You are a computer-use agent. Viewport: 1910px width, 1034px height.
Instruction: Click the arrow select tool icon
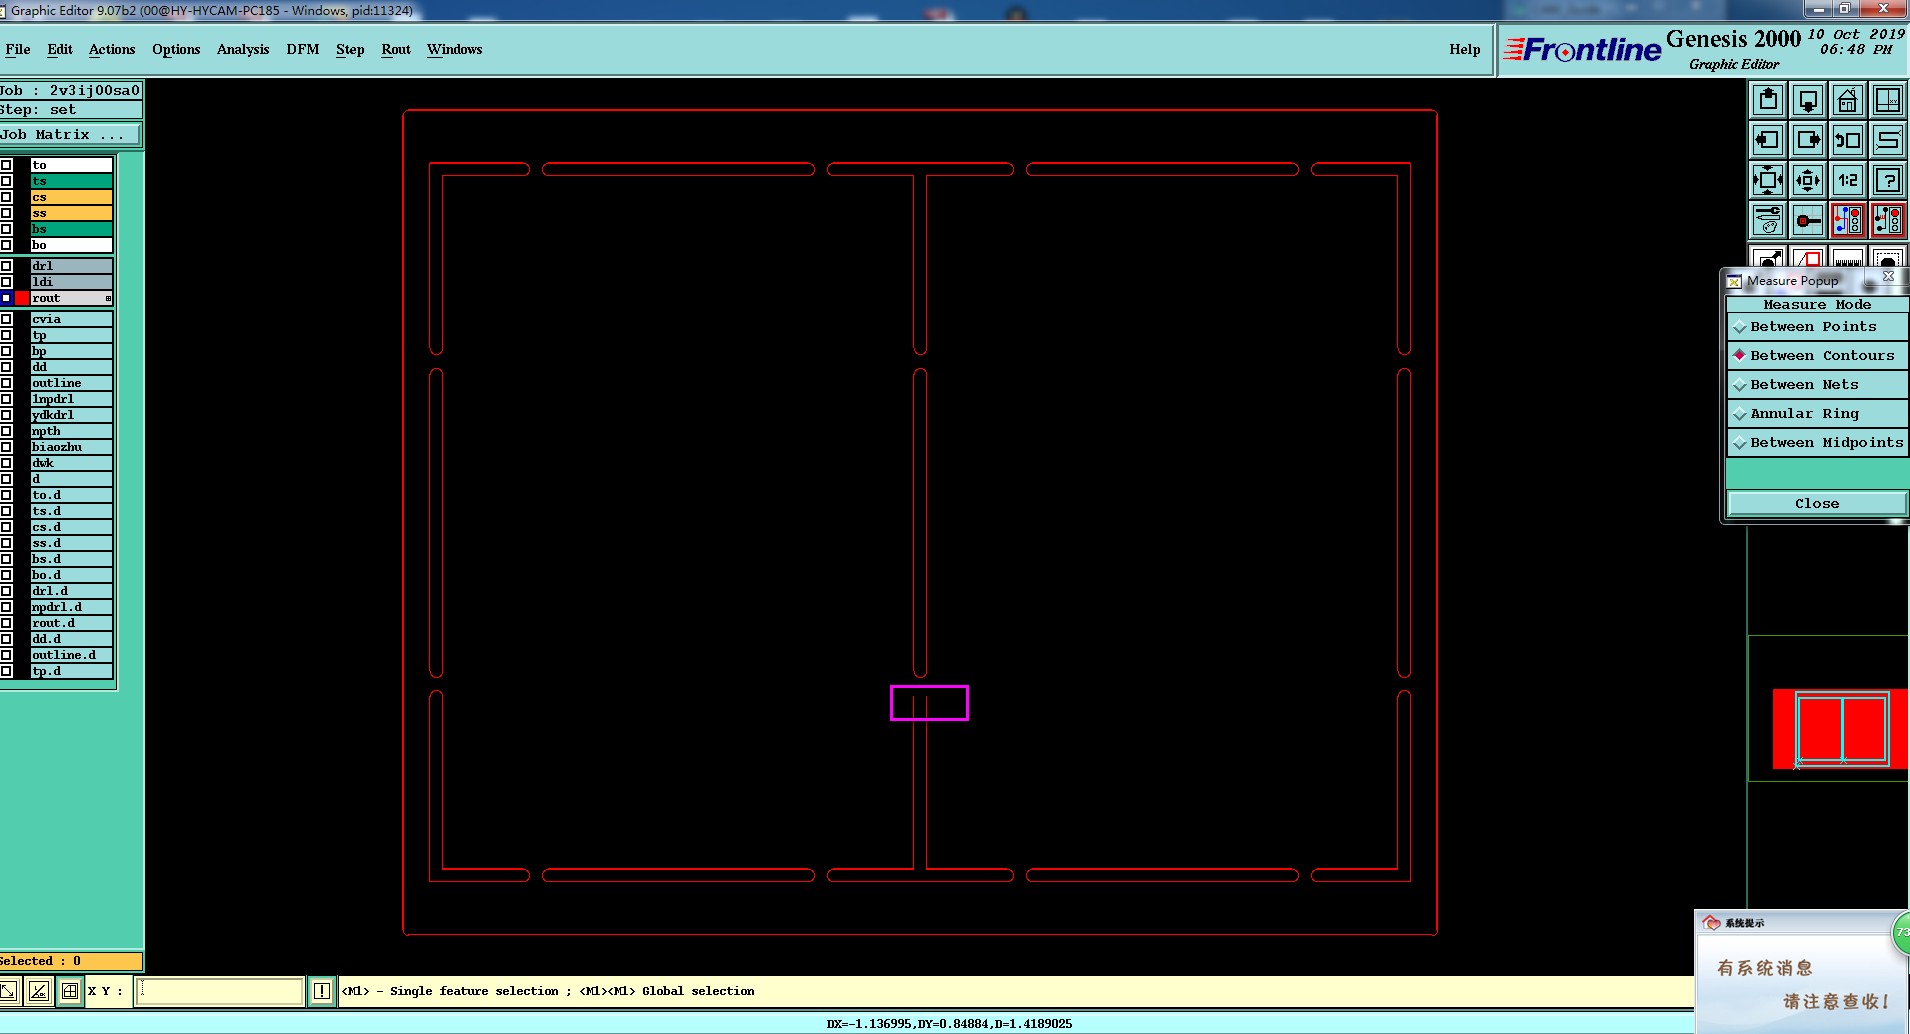coord(1768,257)
